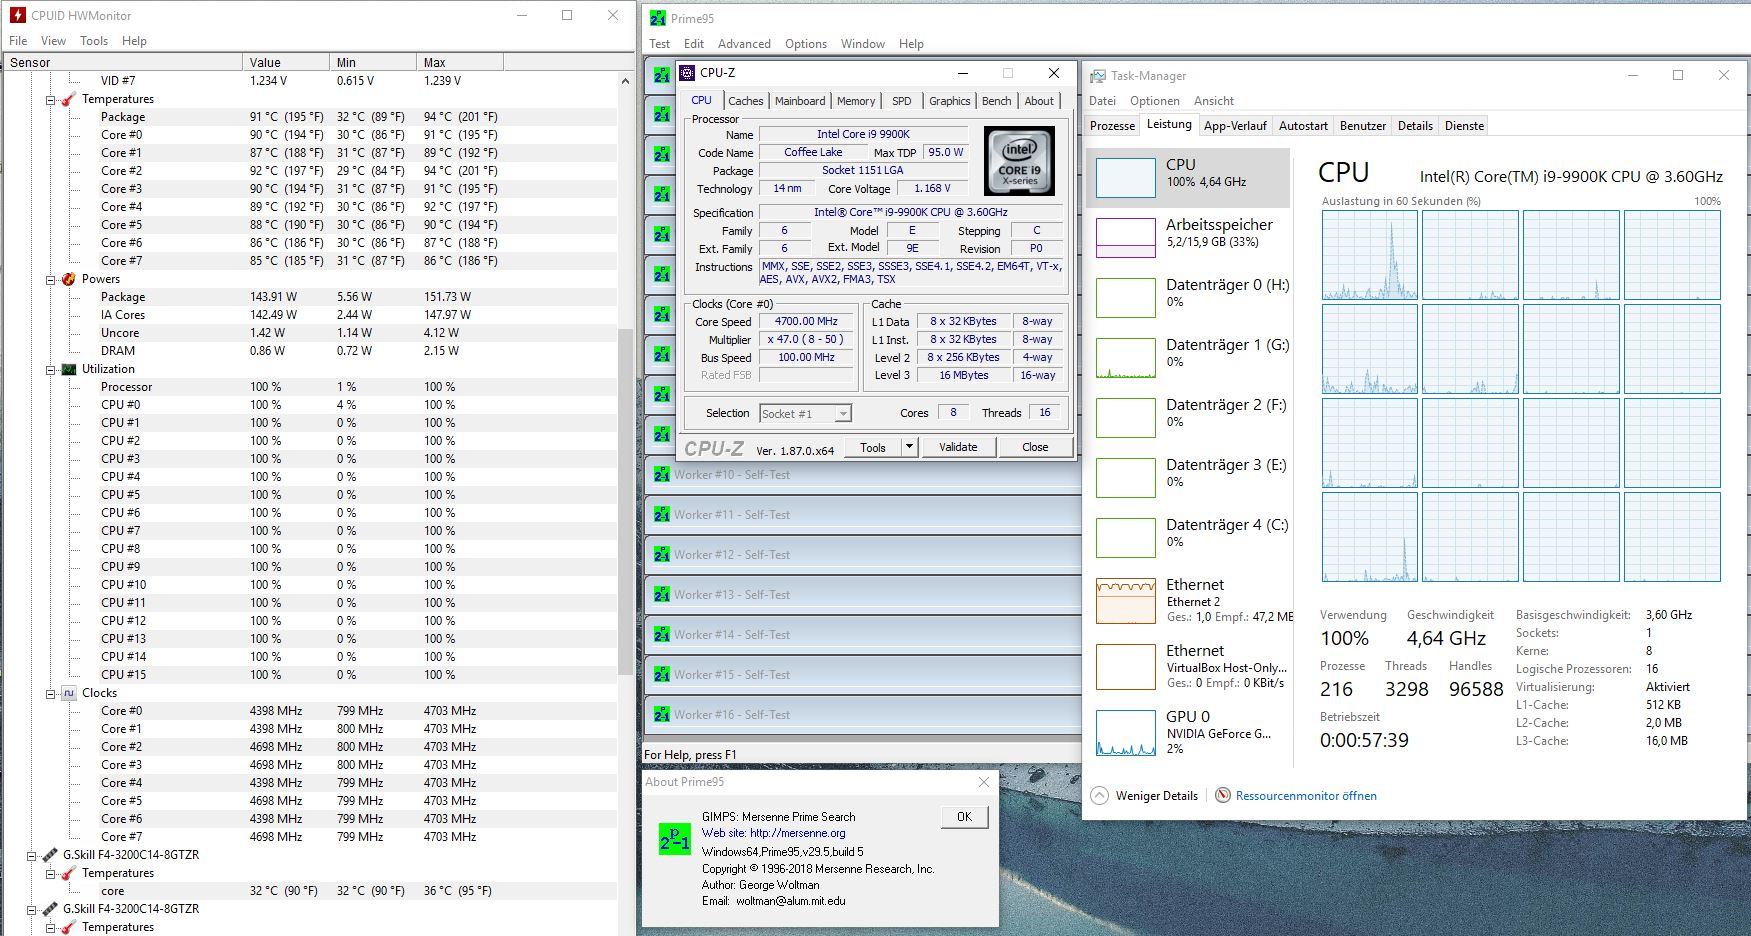Click the Prime95 logo in About dialog

pyautogui.click(x=674, y=838)
